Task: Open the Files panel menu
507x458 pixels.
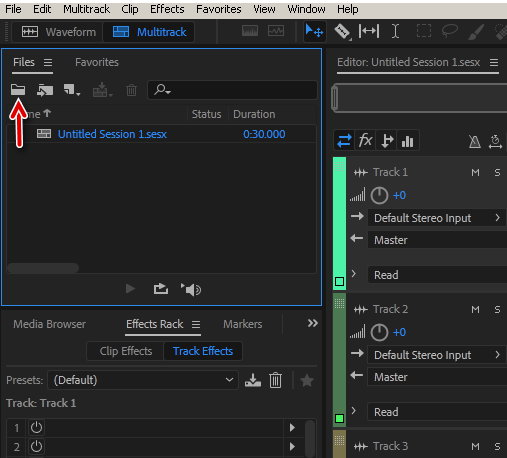Action: 48,62
